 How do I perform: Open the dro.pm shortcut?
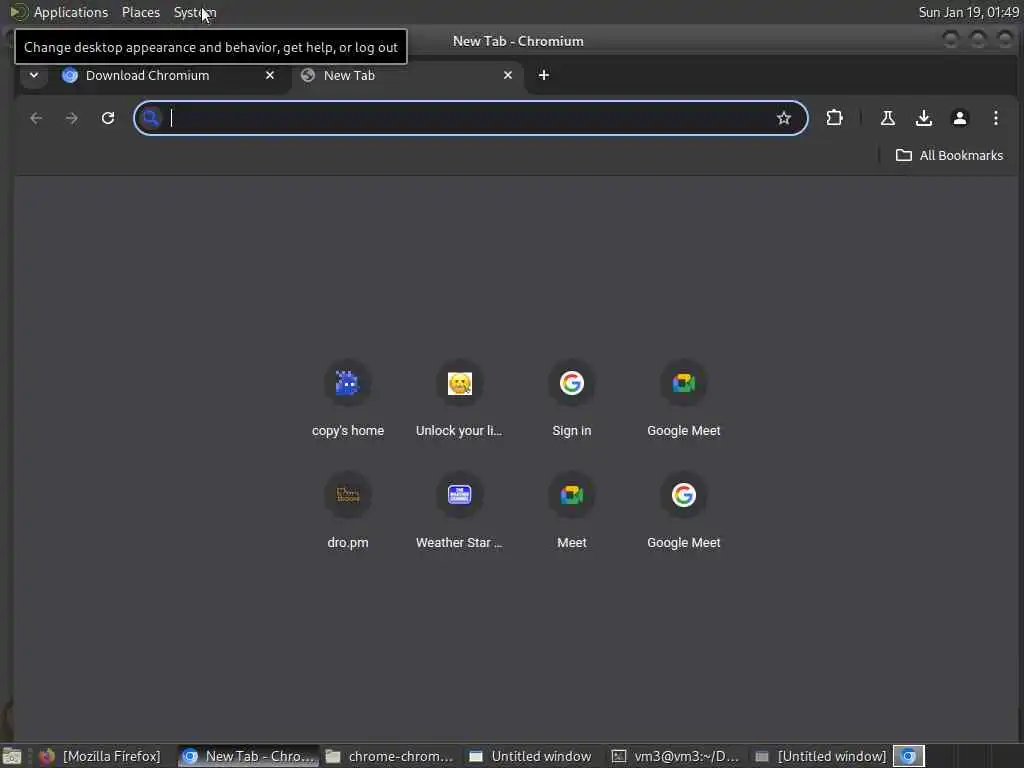pyautogui.click(x=347, y=511)
